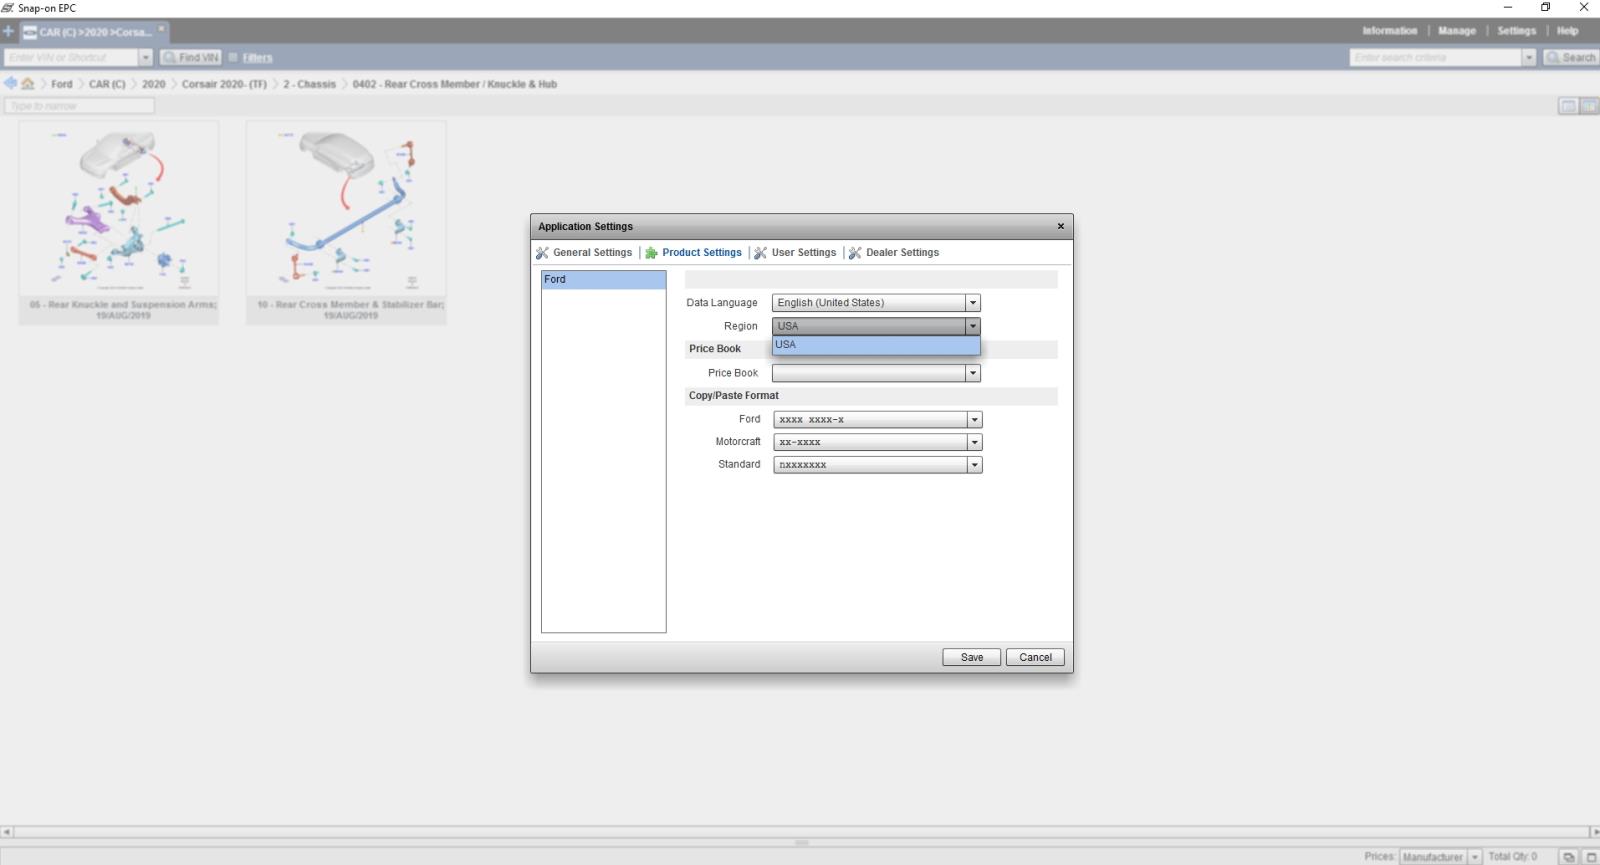Switch to thumbnail grid view icon
Image resolution: width=1600 pixels, height=865 pixels.
(1588, 106)
